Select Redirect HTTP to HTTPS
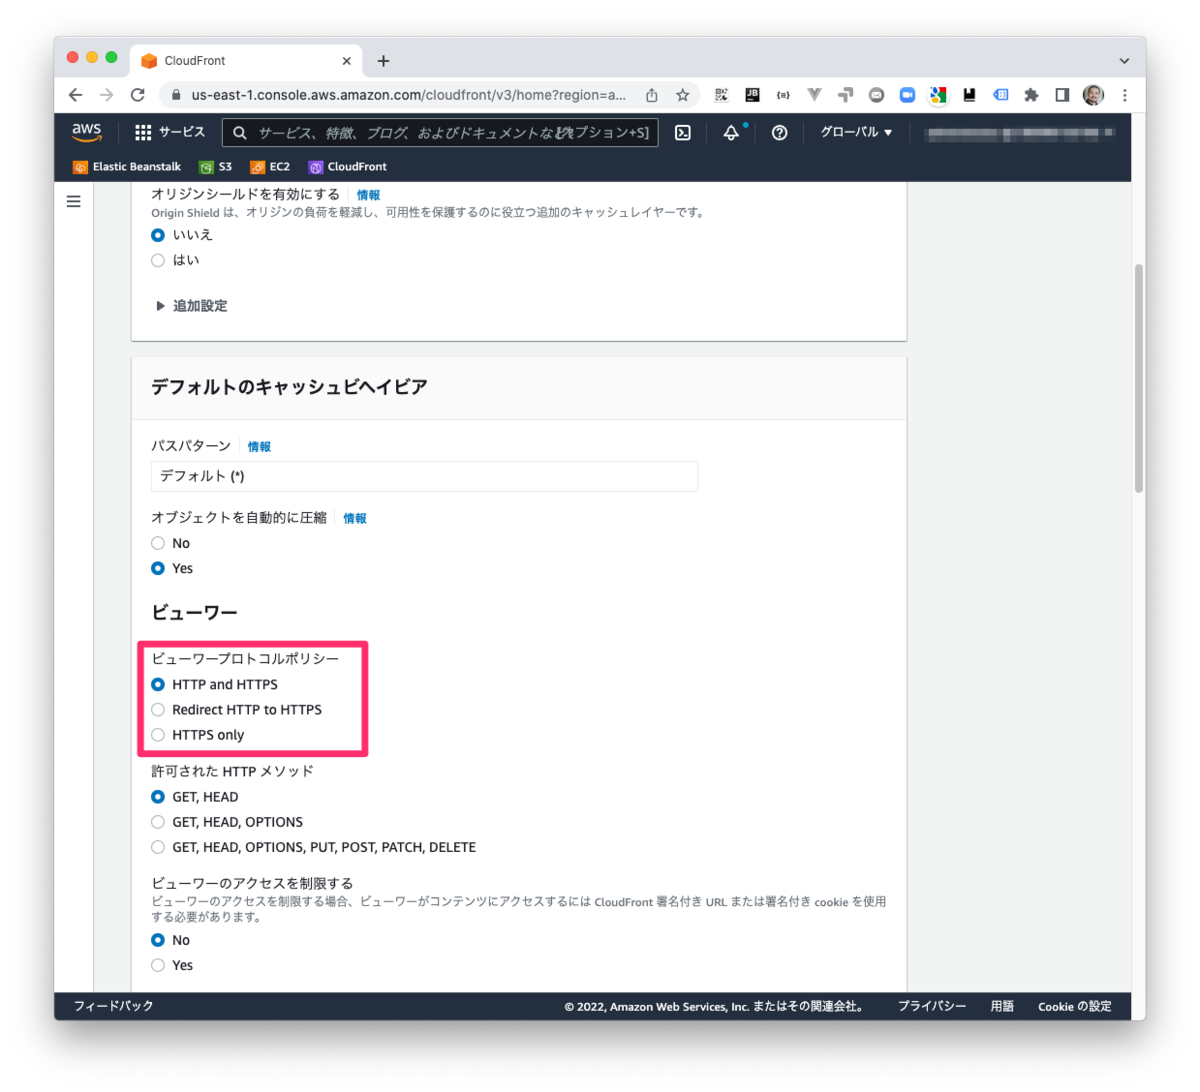 158,709
